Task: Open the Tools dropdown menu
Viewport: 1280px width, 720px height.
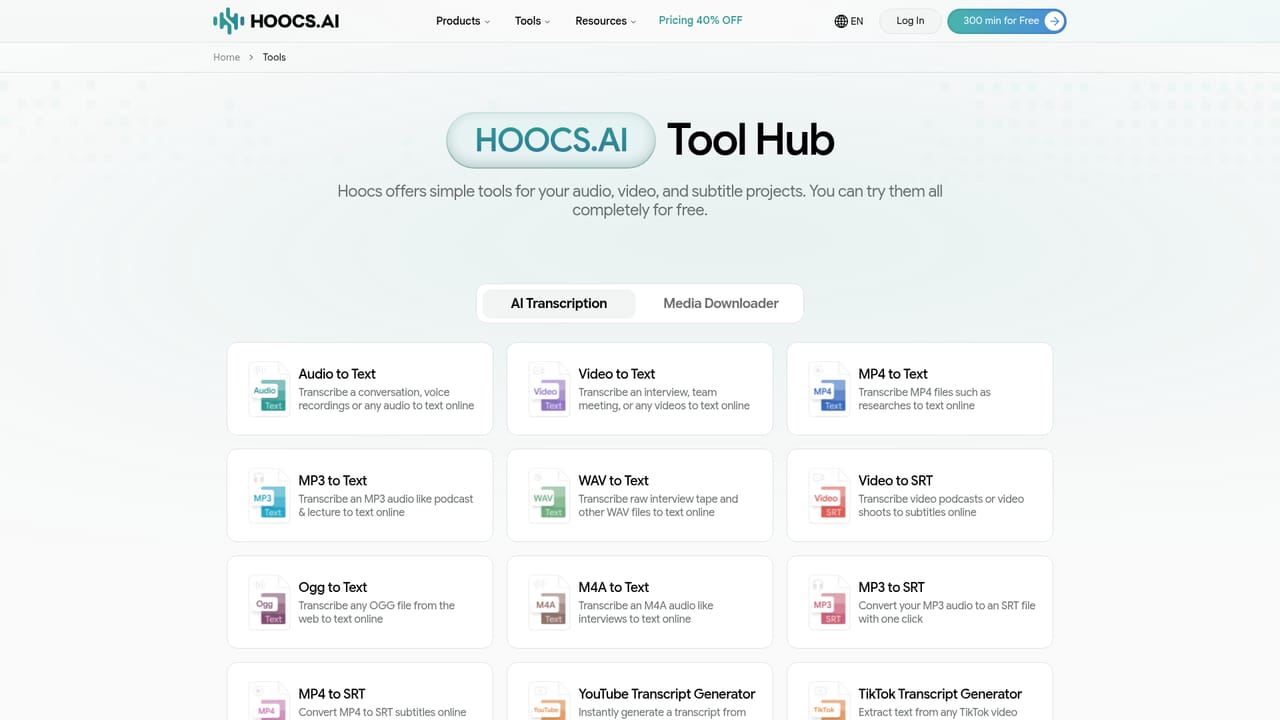Action: pyautogui.click(x=532, y=21)
